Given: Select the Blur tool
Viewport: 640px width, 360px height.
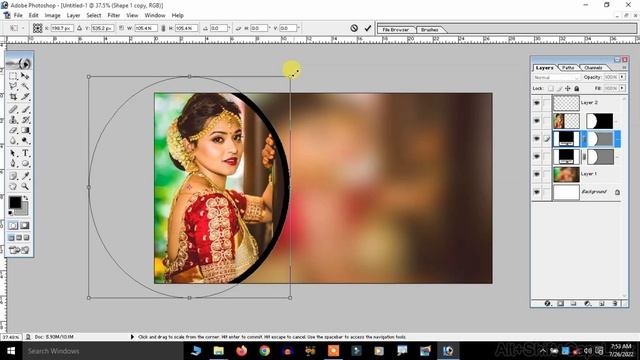Looking at the screenshot, I should point(13,141).
